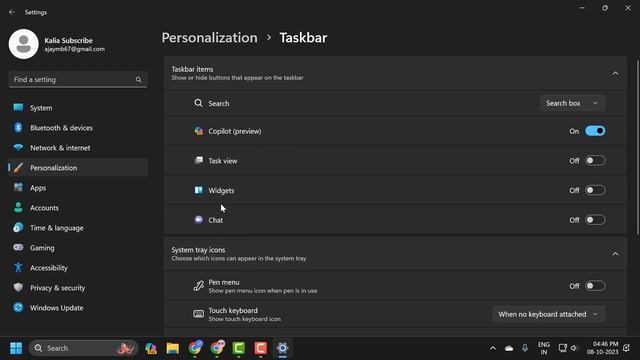This screenshot has width=640, height=360.
Task: Open the volume speaker tray icon
Action: 574,348
